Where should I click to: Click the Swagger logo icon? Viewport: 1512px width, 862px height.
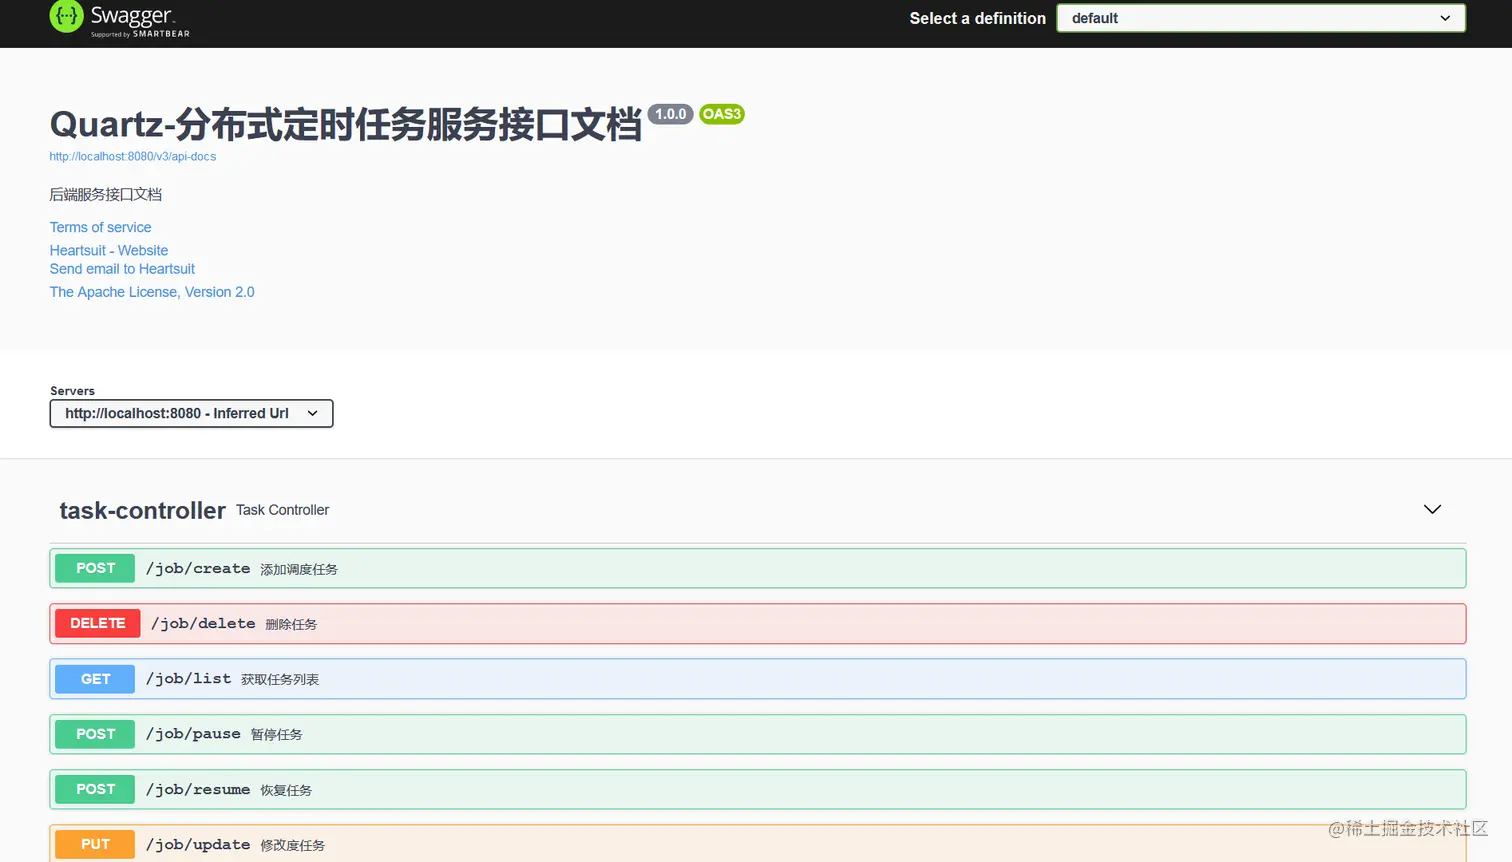point(66,16)
